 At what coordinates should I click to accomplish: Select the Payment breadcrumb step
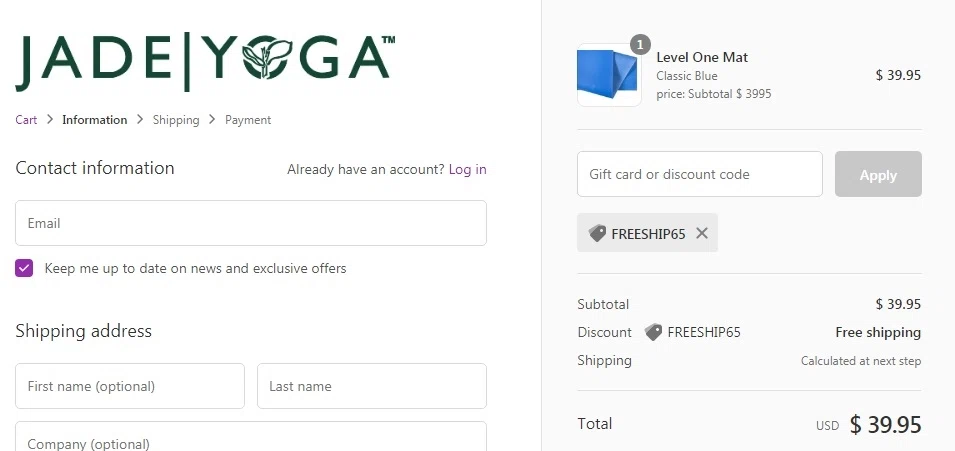(248, 120)
